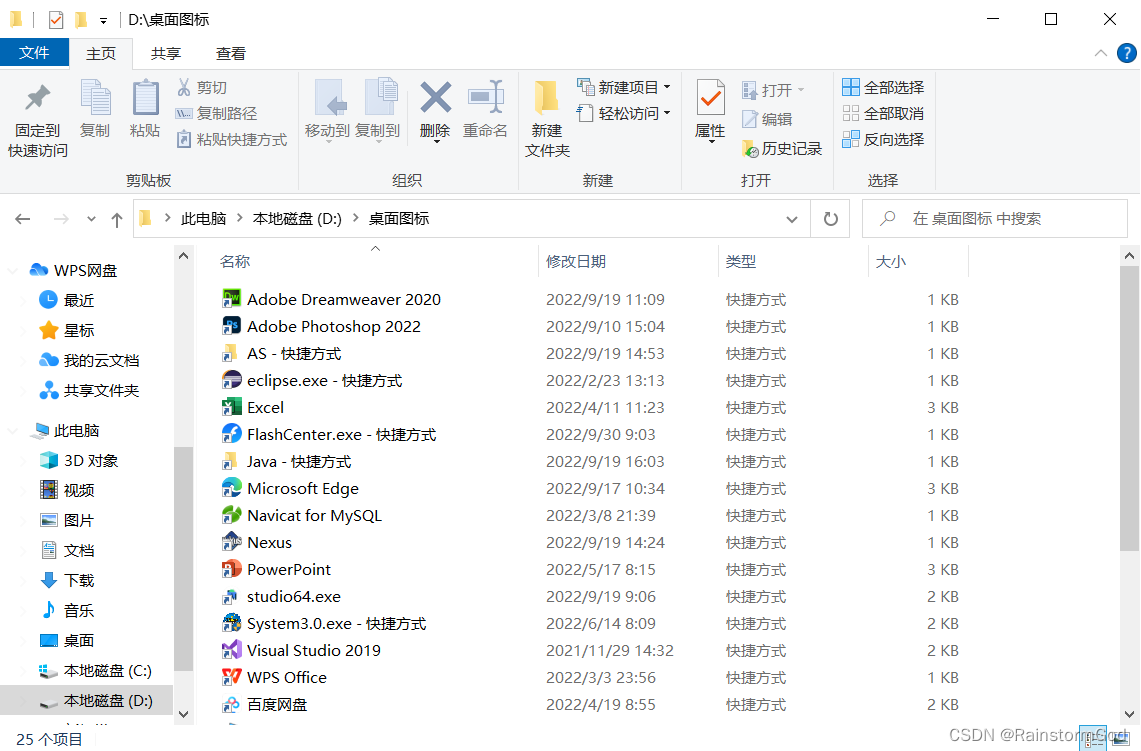Click the Properties (属性) icon
Screen dimensions: 1141x751
point(710,98)
